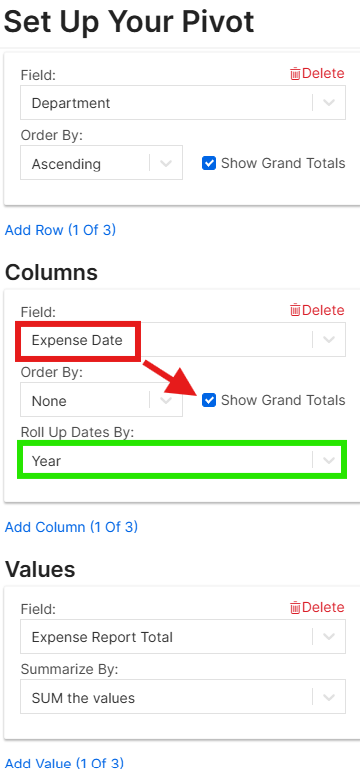Viewport: 360px width, 769px height.
Task: Expand the Ascending order dropdown chevron
Action: [166, 163]
